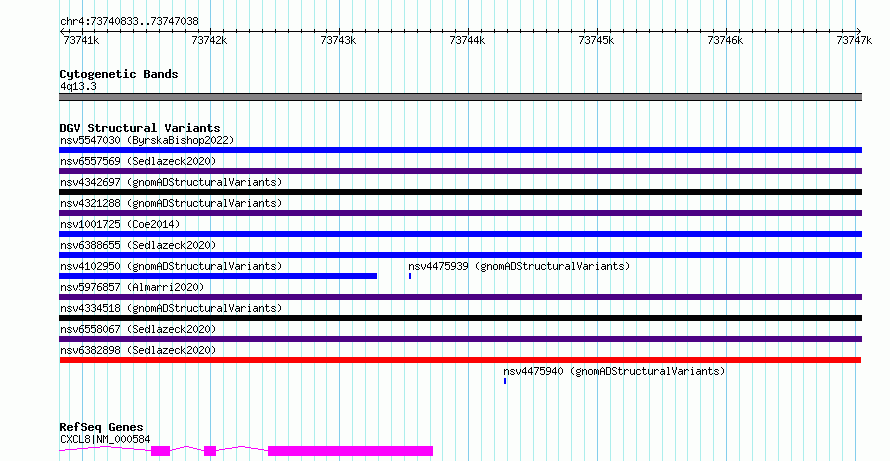Click the 73746k ruler tick label
Screen dimensions: 890x461
coord(725,40)
